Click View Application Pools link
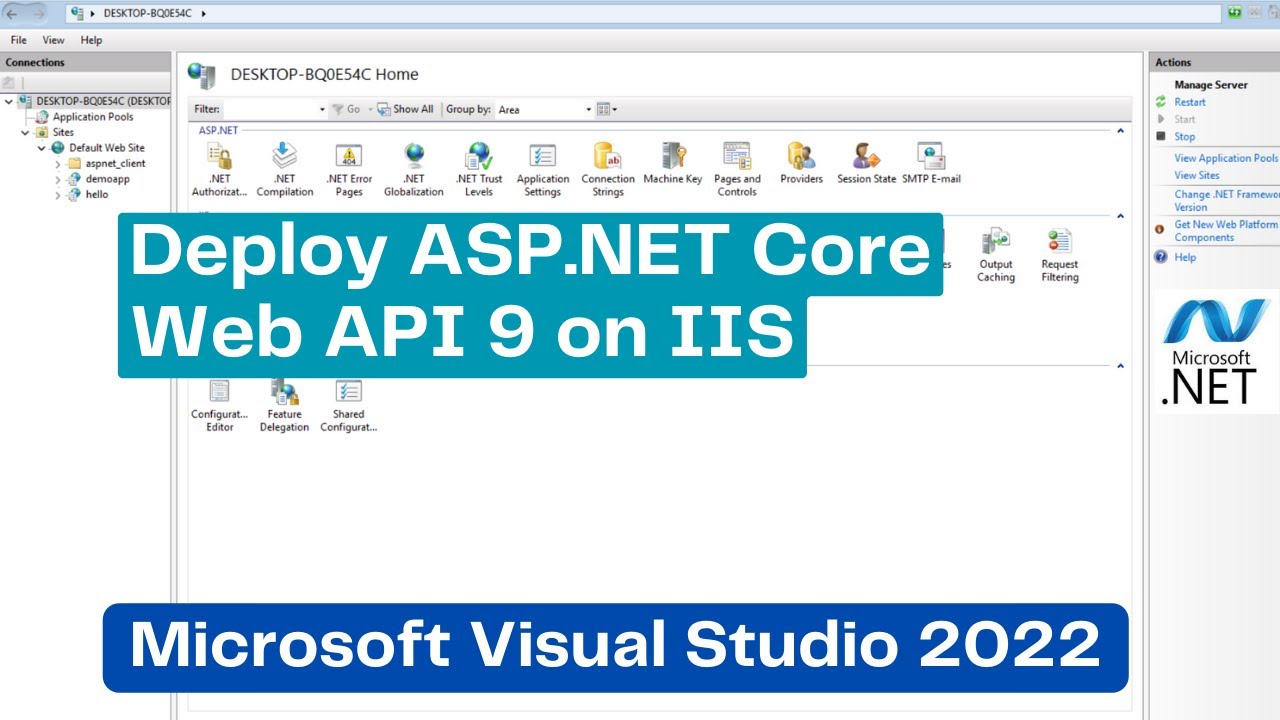 coord(1226,158)
